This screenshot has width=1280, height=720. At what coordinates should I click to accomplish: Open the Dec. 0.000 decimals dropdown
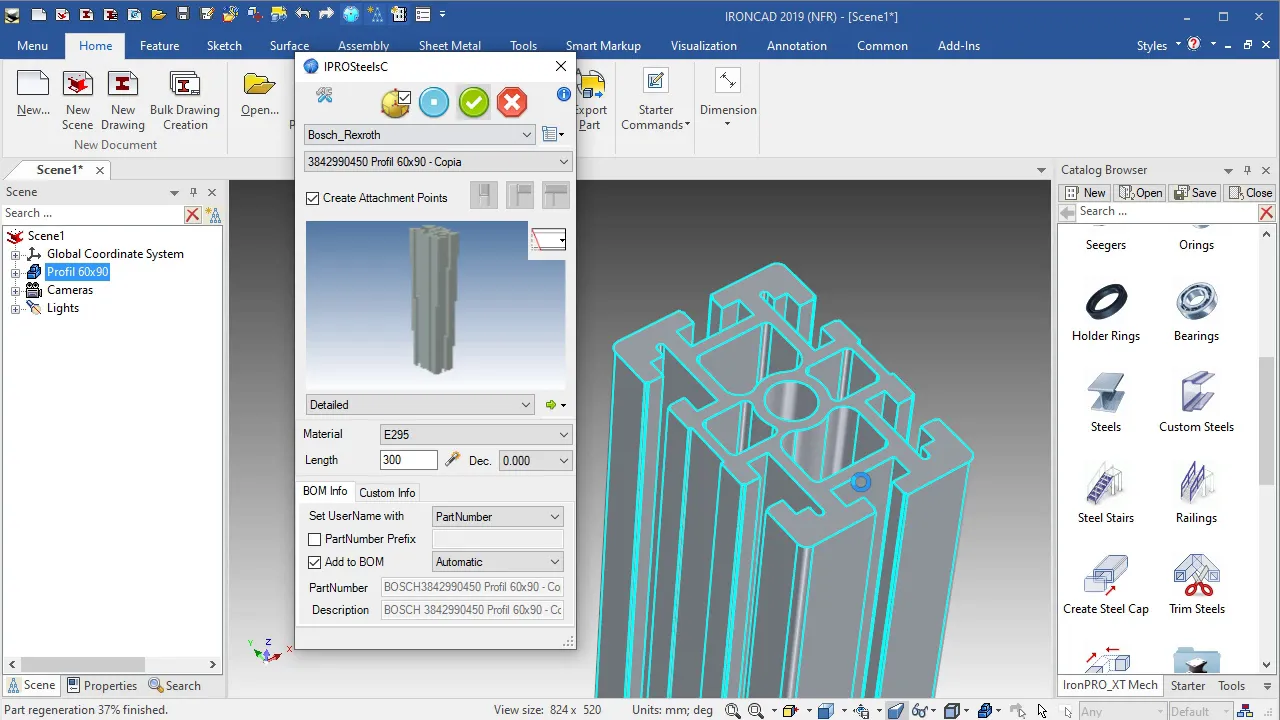[535, 460]
